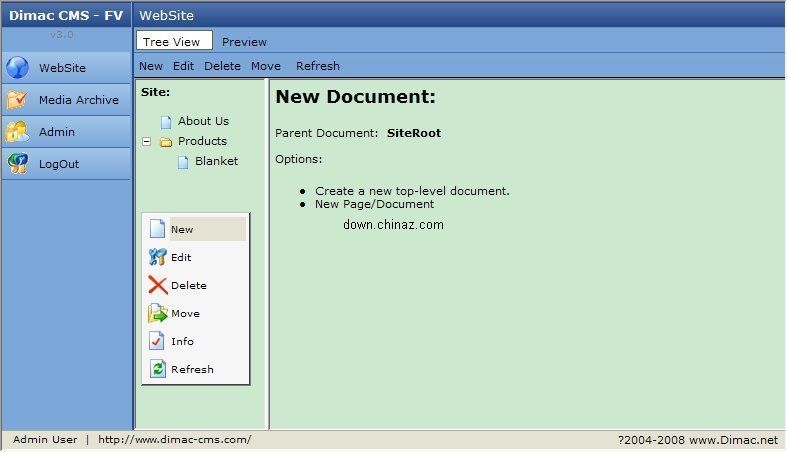
Task: Choose Edit from the context menu
Action: click(181, 257)
